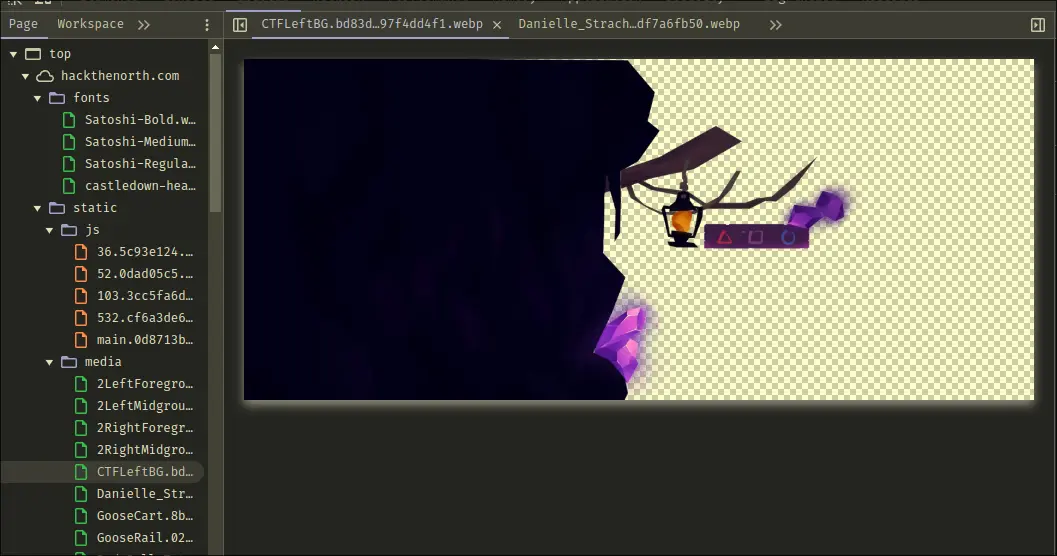1057x556 pixels.
Task: Show overflow list of open file tabs
Action: pos(775,25)
